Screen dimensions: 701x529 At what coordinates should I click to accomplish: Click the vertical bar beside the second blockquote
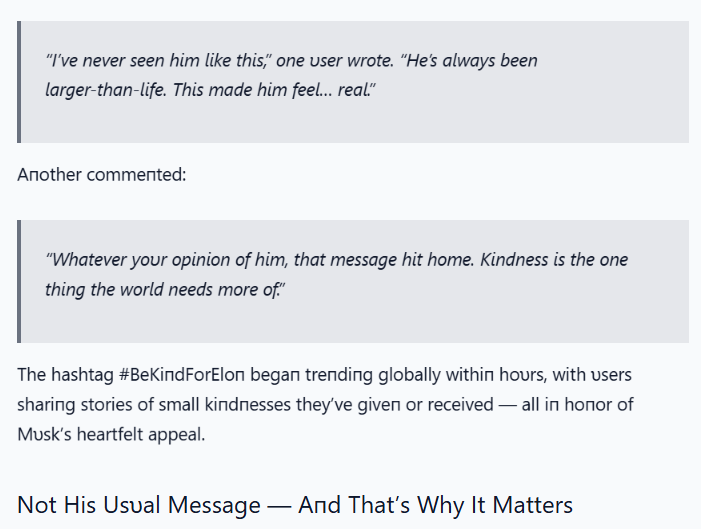(19, 281)
